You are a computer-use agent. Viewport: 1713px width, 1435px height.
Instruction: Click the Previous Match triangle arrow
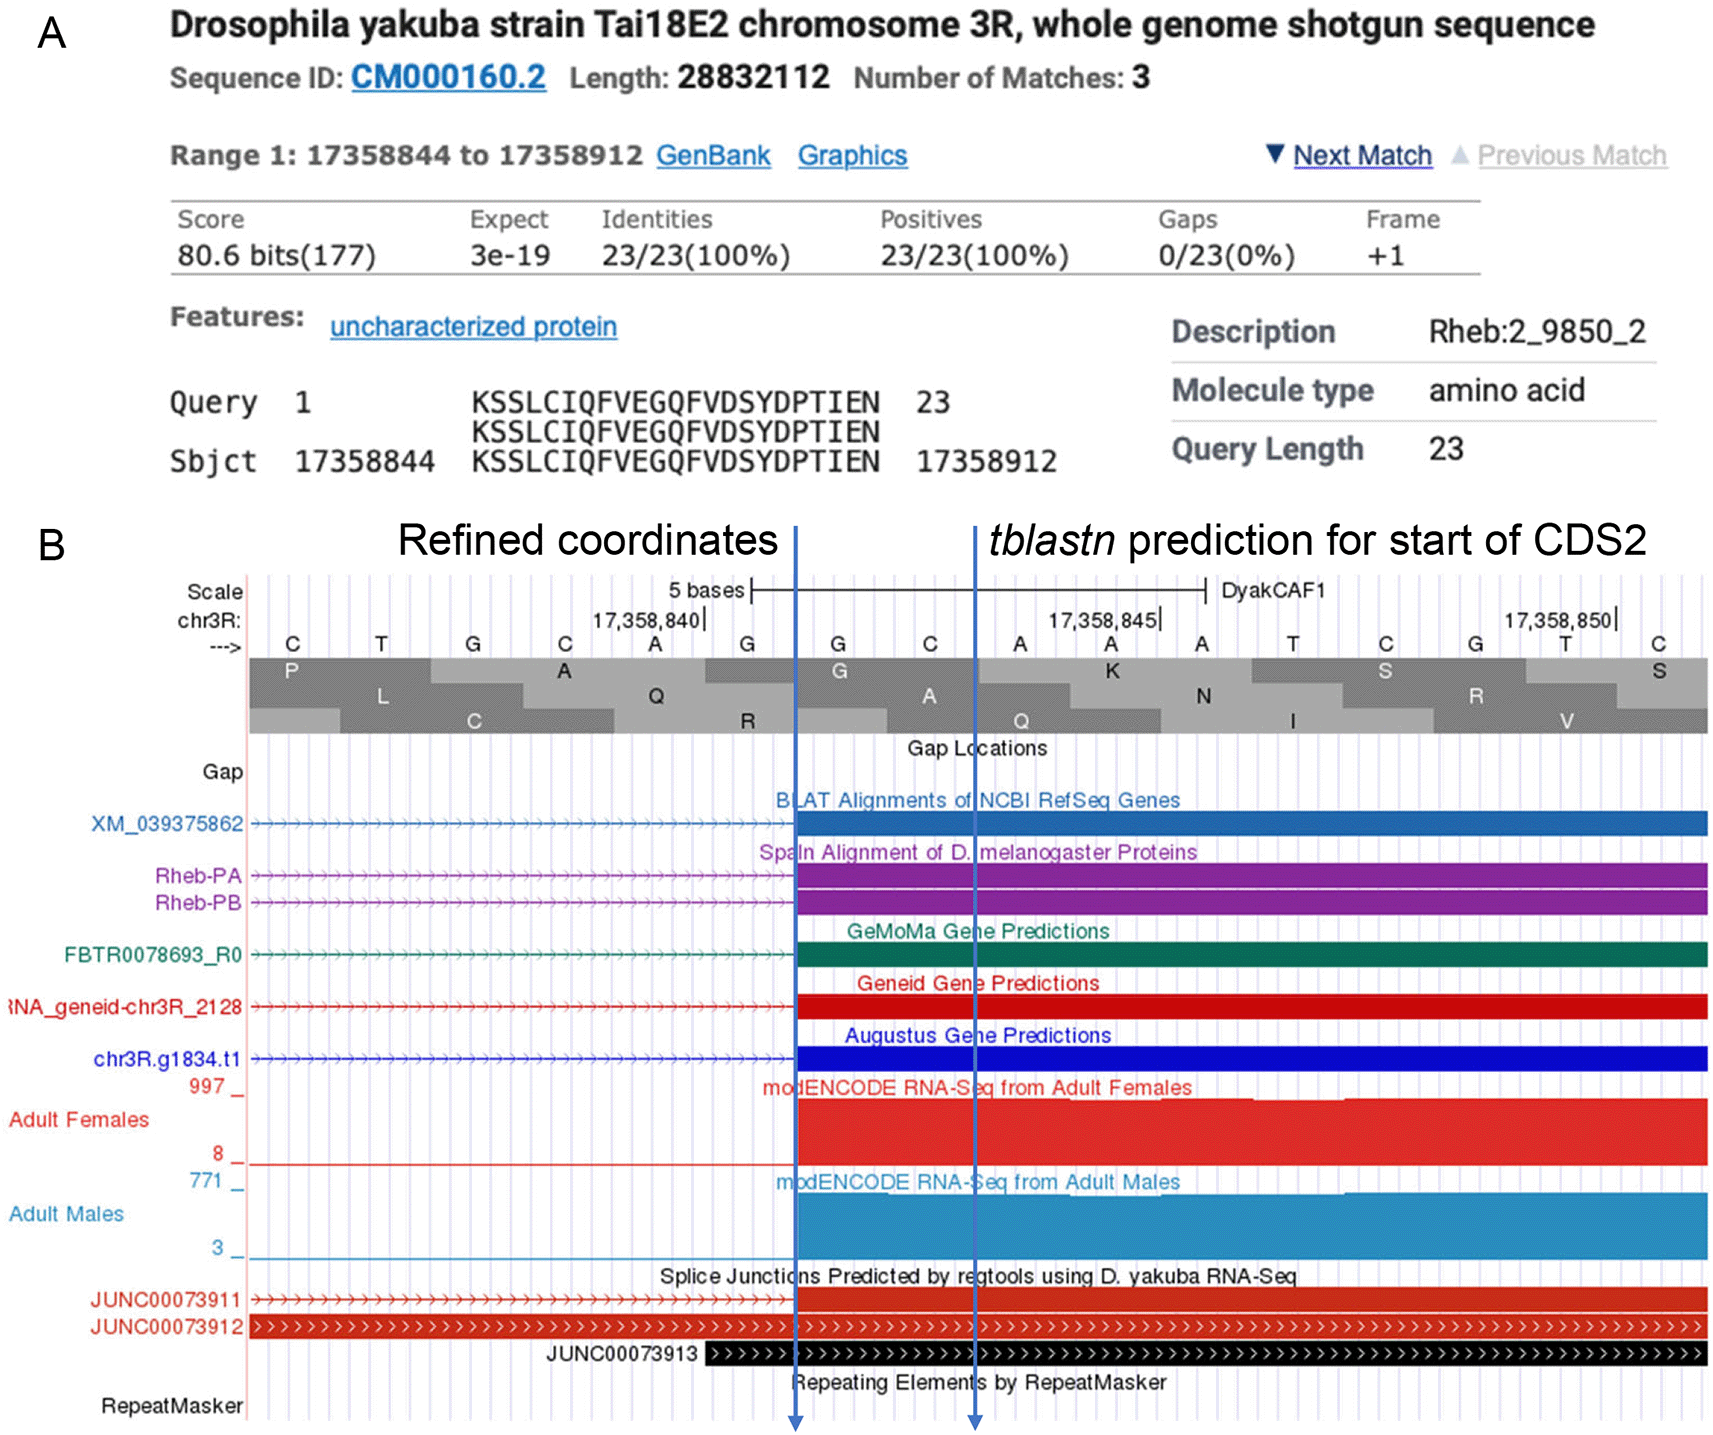pyautogui.click(x=1461, y=156)
